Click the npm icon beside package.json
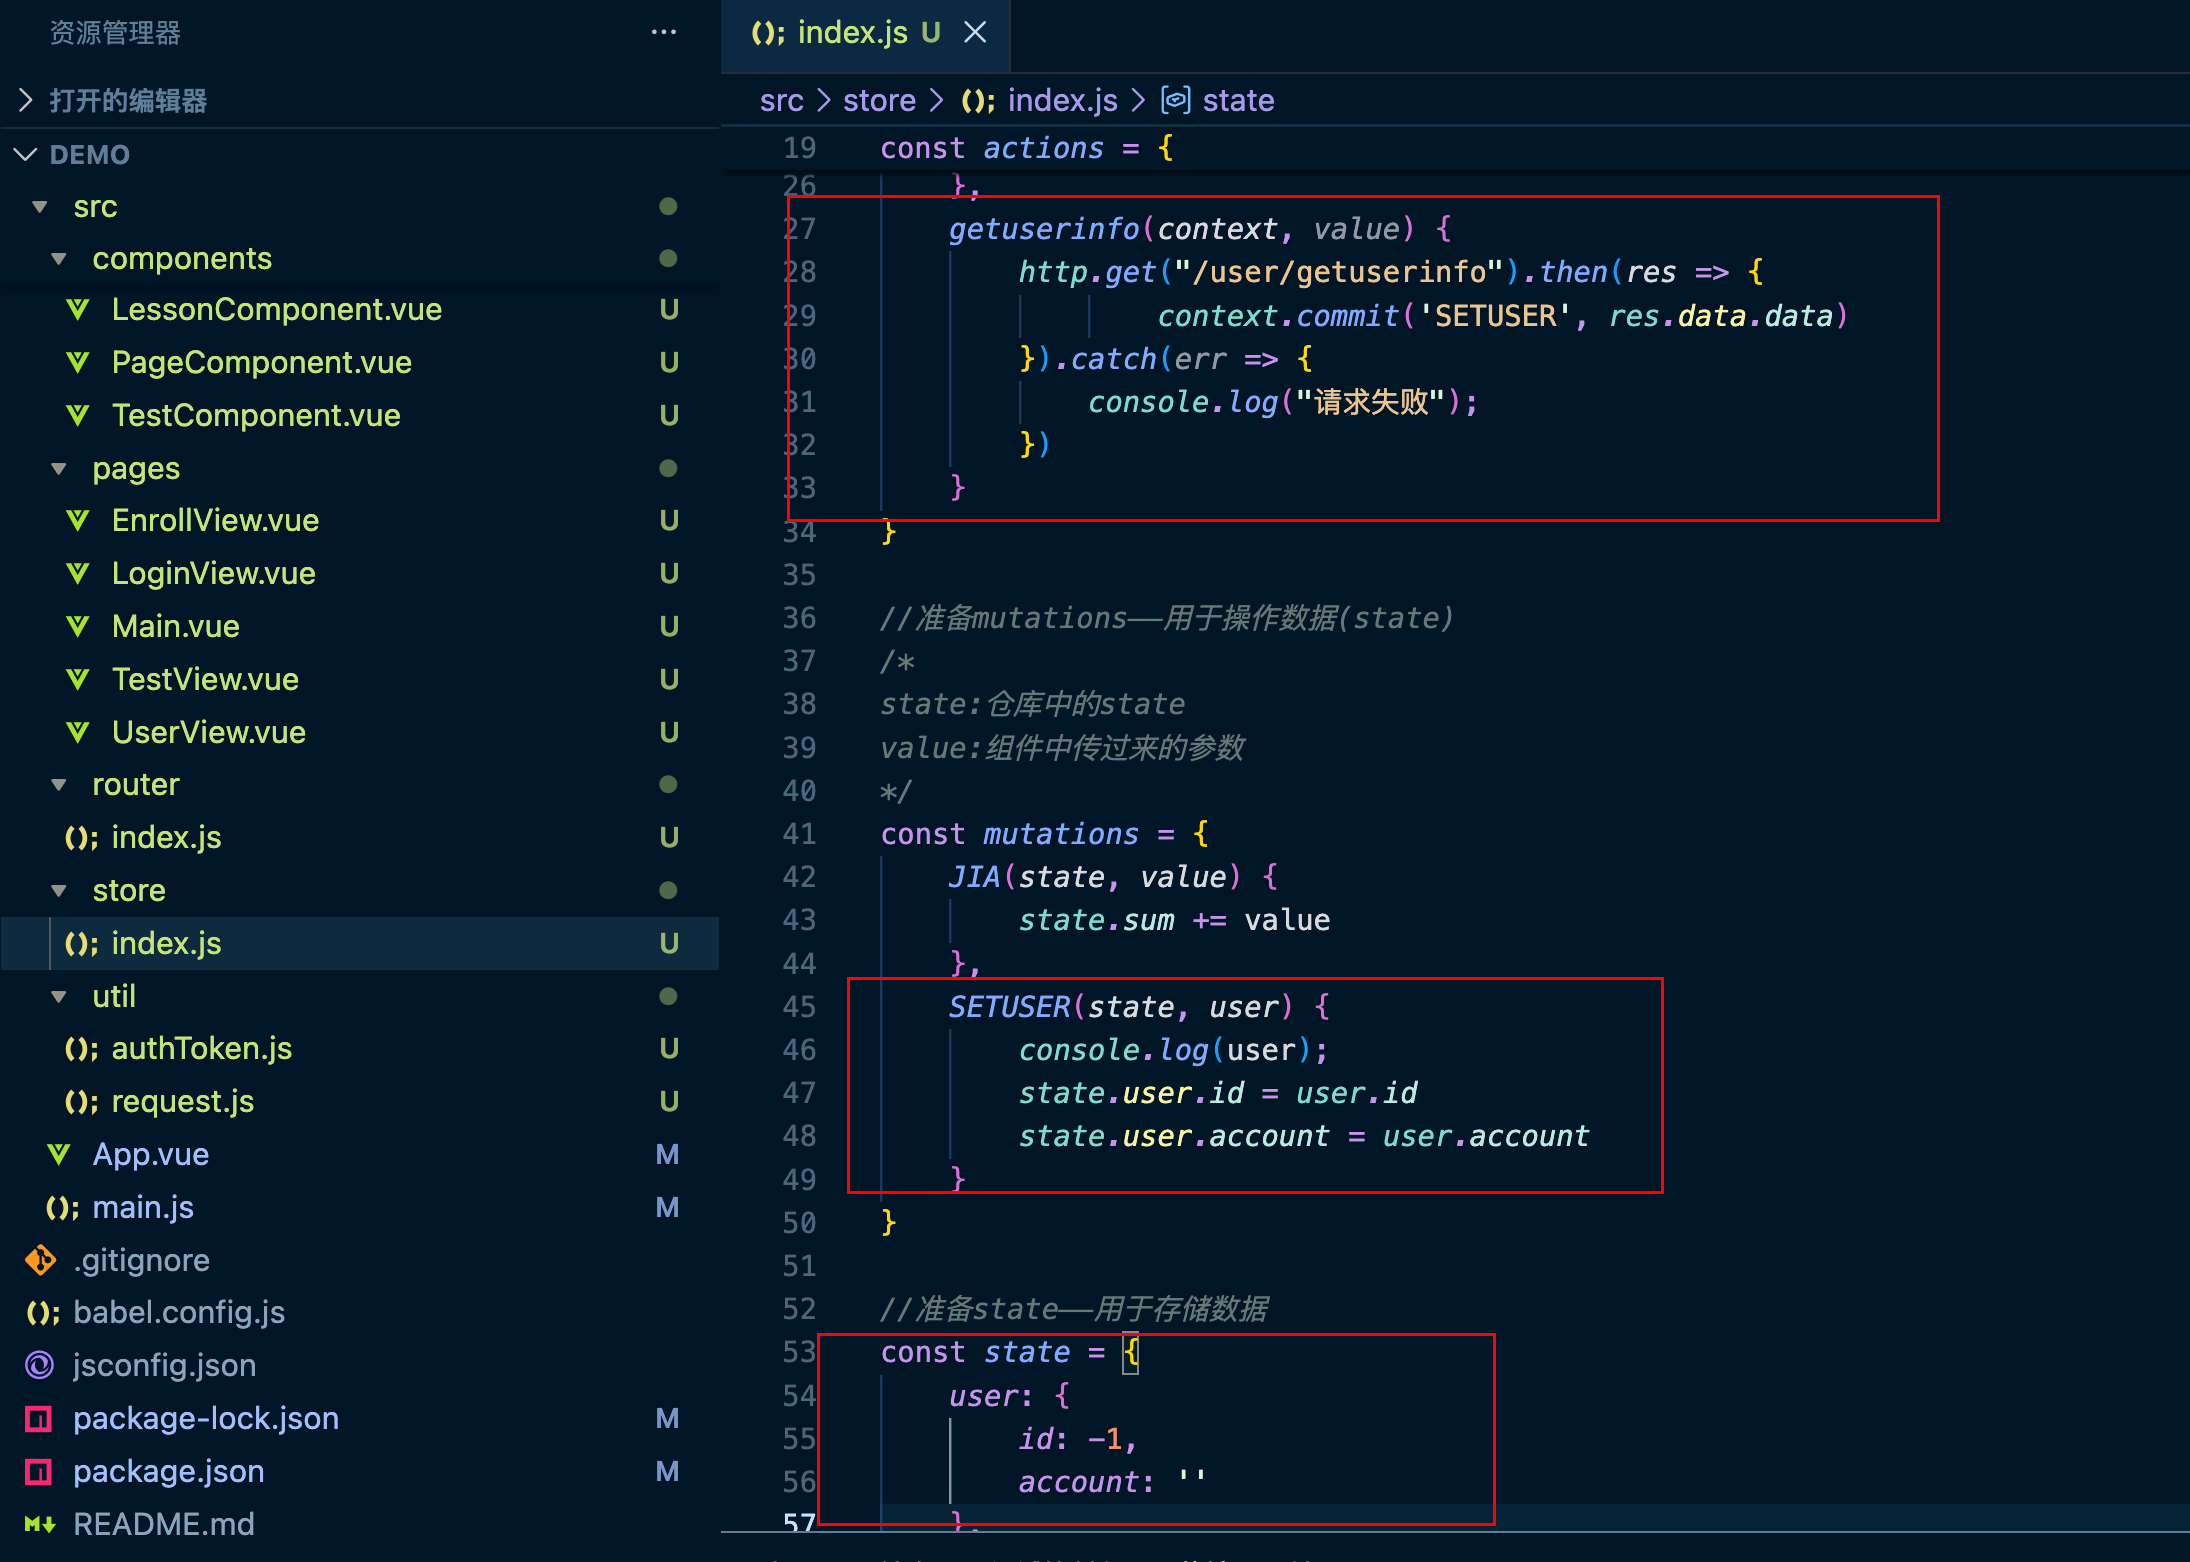Viewport: 2190px width, 1562px height. pyautogui.click(x=39, y=1471)
